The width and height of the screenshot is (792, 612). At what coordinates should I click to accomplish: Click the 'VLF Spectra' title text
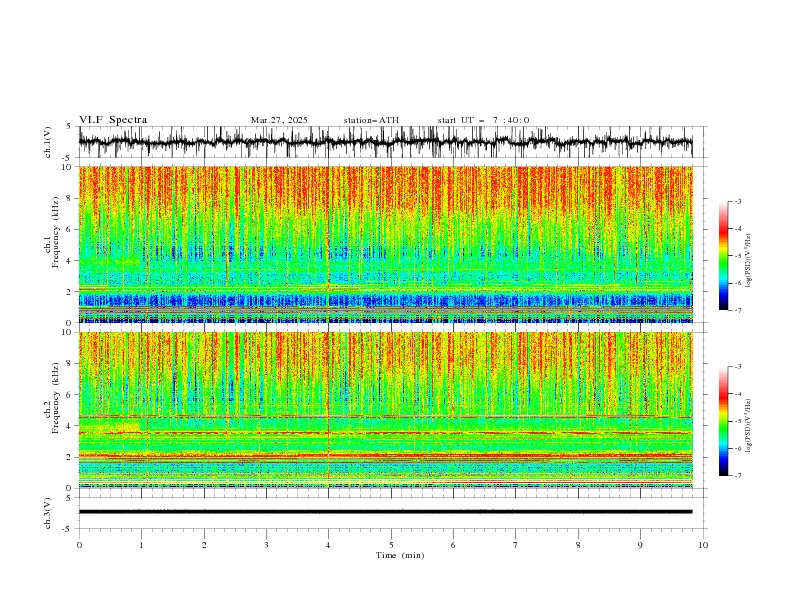click(113, 120)
